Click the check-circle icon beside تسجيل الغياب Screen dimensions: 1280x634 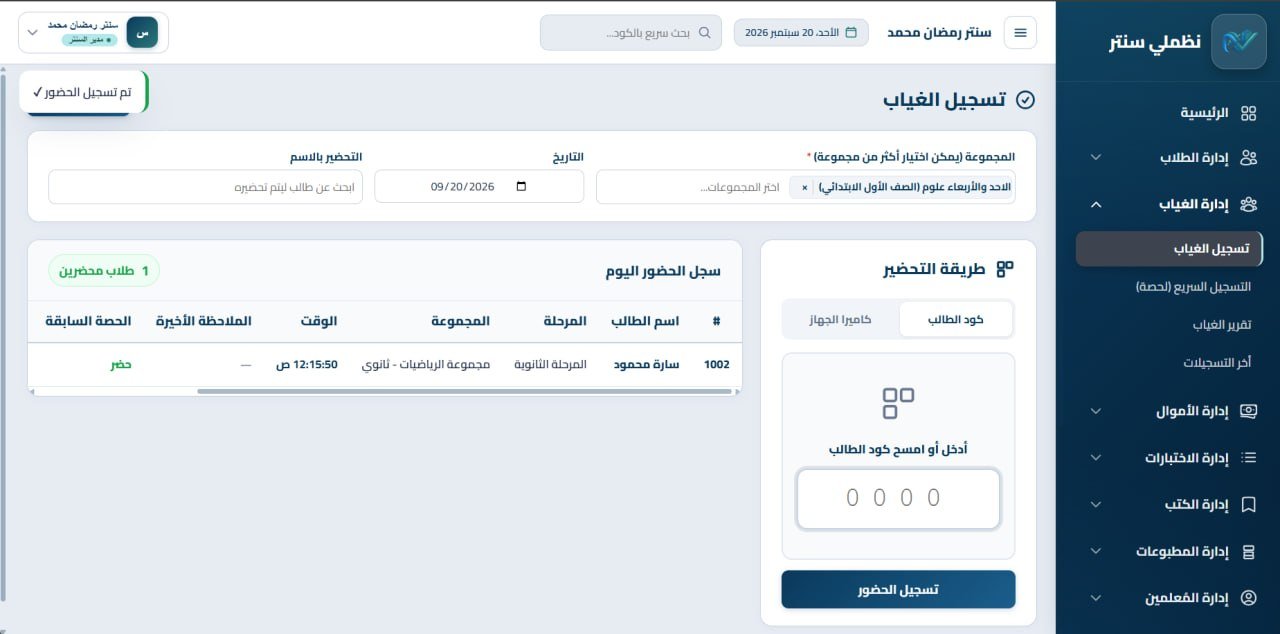click(x=1025, y=100)
